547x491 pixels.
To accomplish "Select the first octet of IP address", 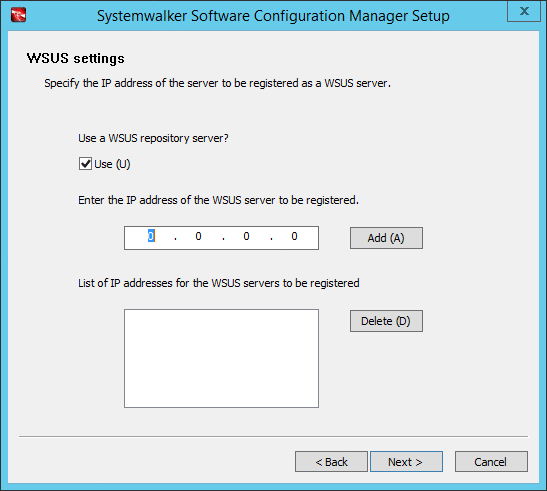I will coord(151,236).
